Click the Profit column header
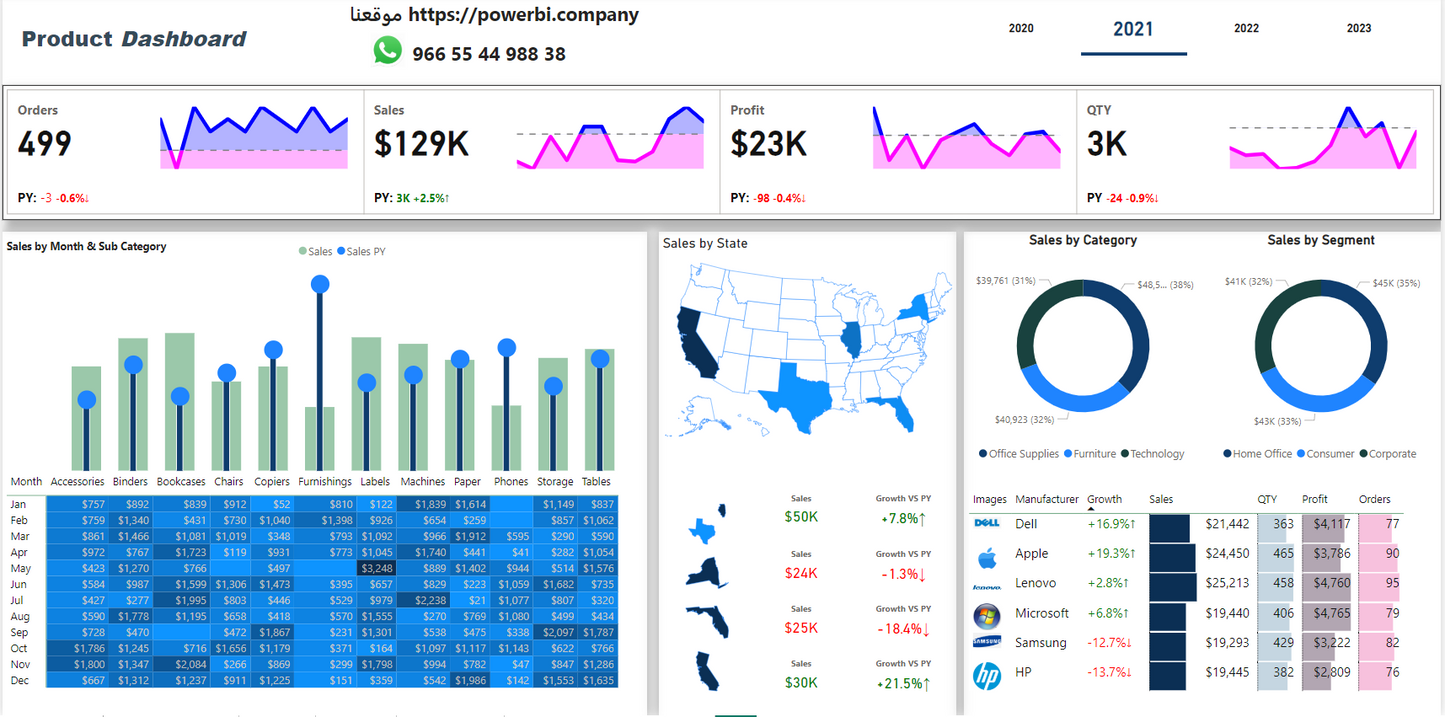1445x717 pixels. click(1315, 499)
